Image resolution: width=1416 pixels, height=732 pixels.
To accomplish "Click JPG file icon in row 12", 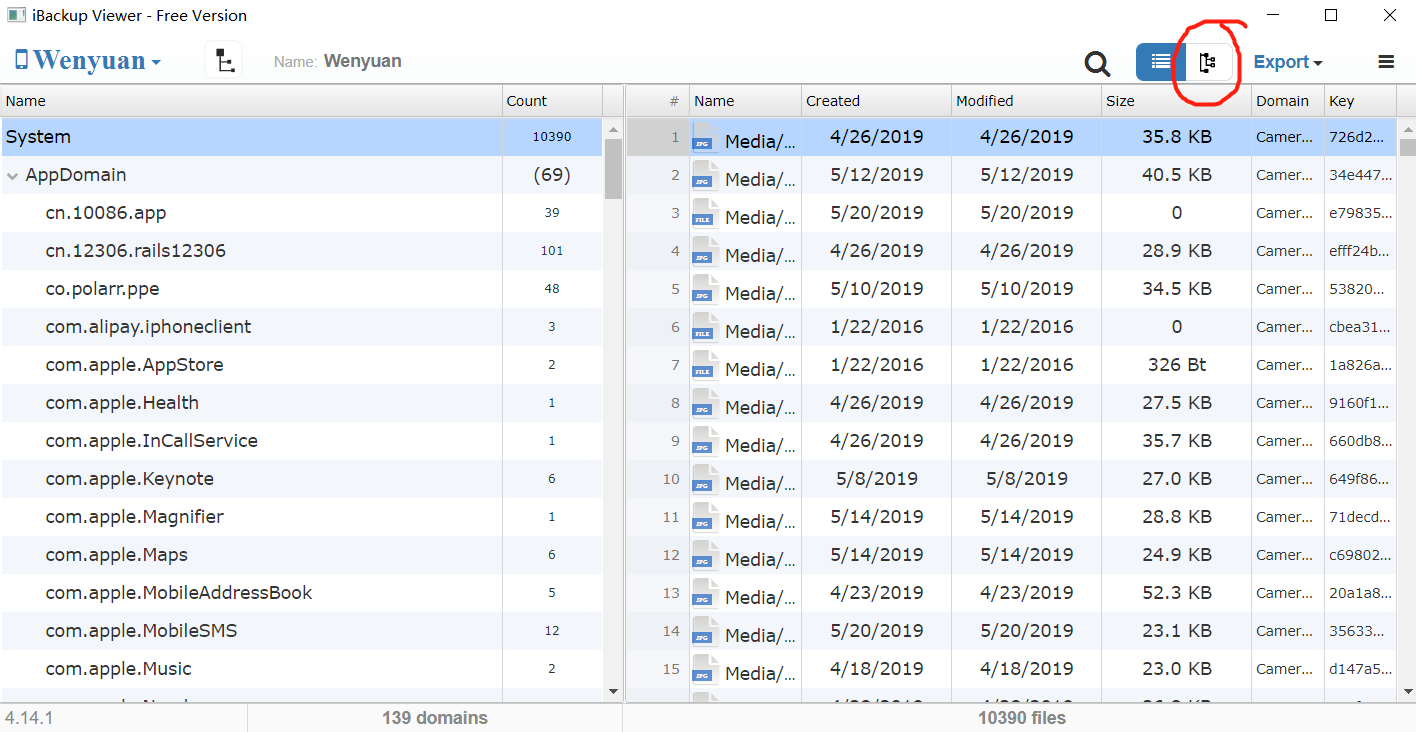I will click(x=706, y=555).
